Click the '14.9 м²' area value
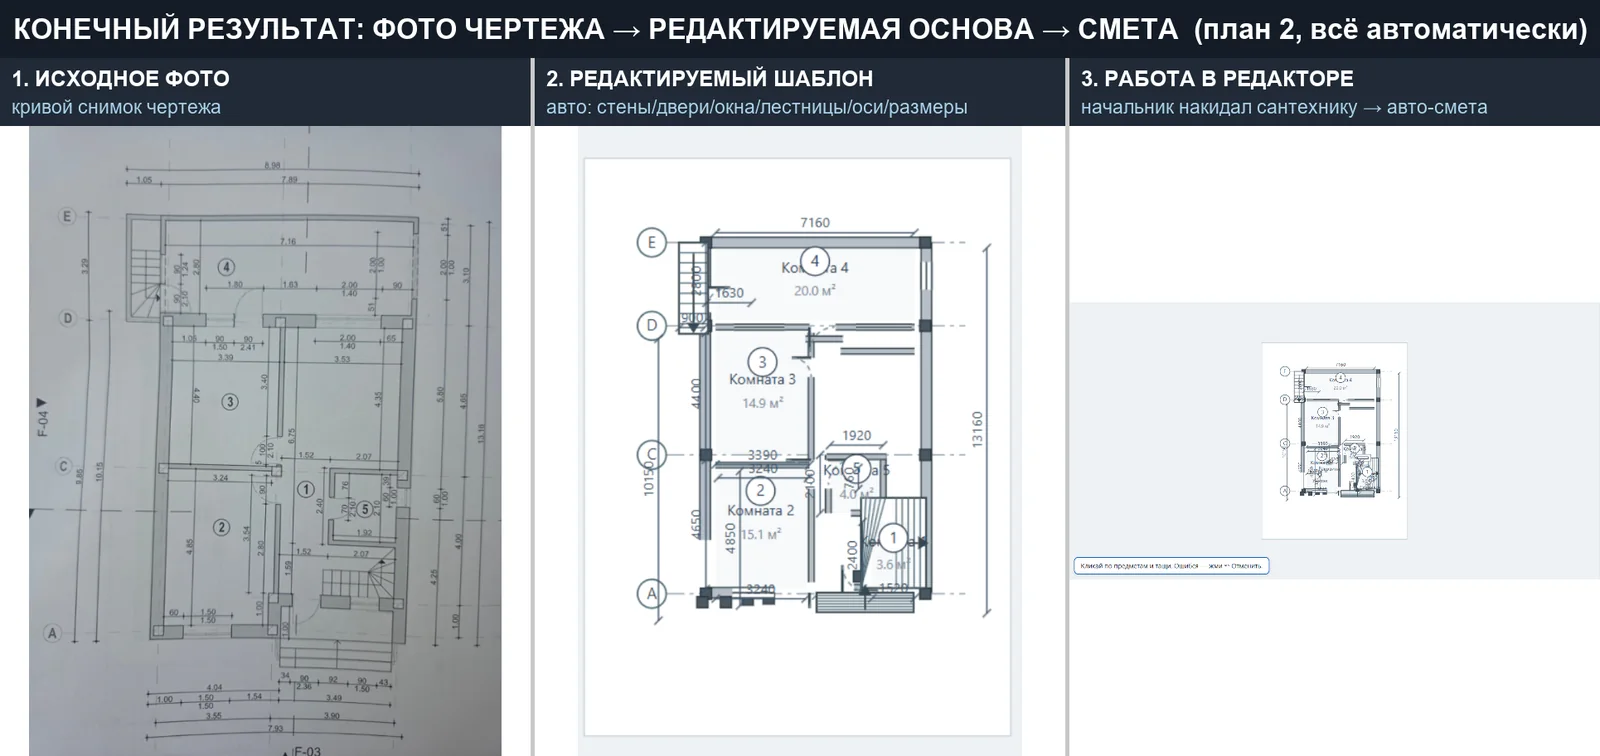 click(x=762, y=402)
